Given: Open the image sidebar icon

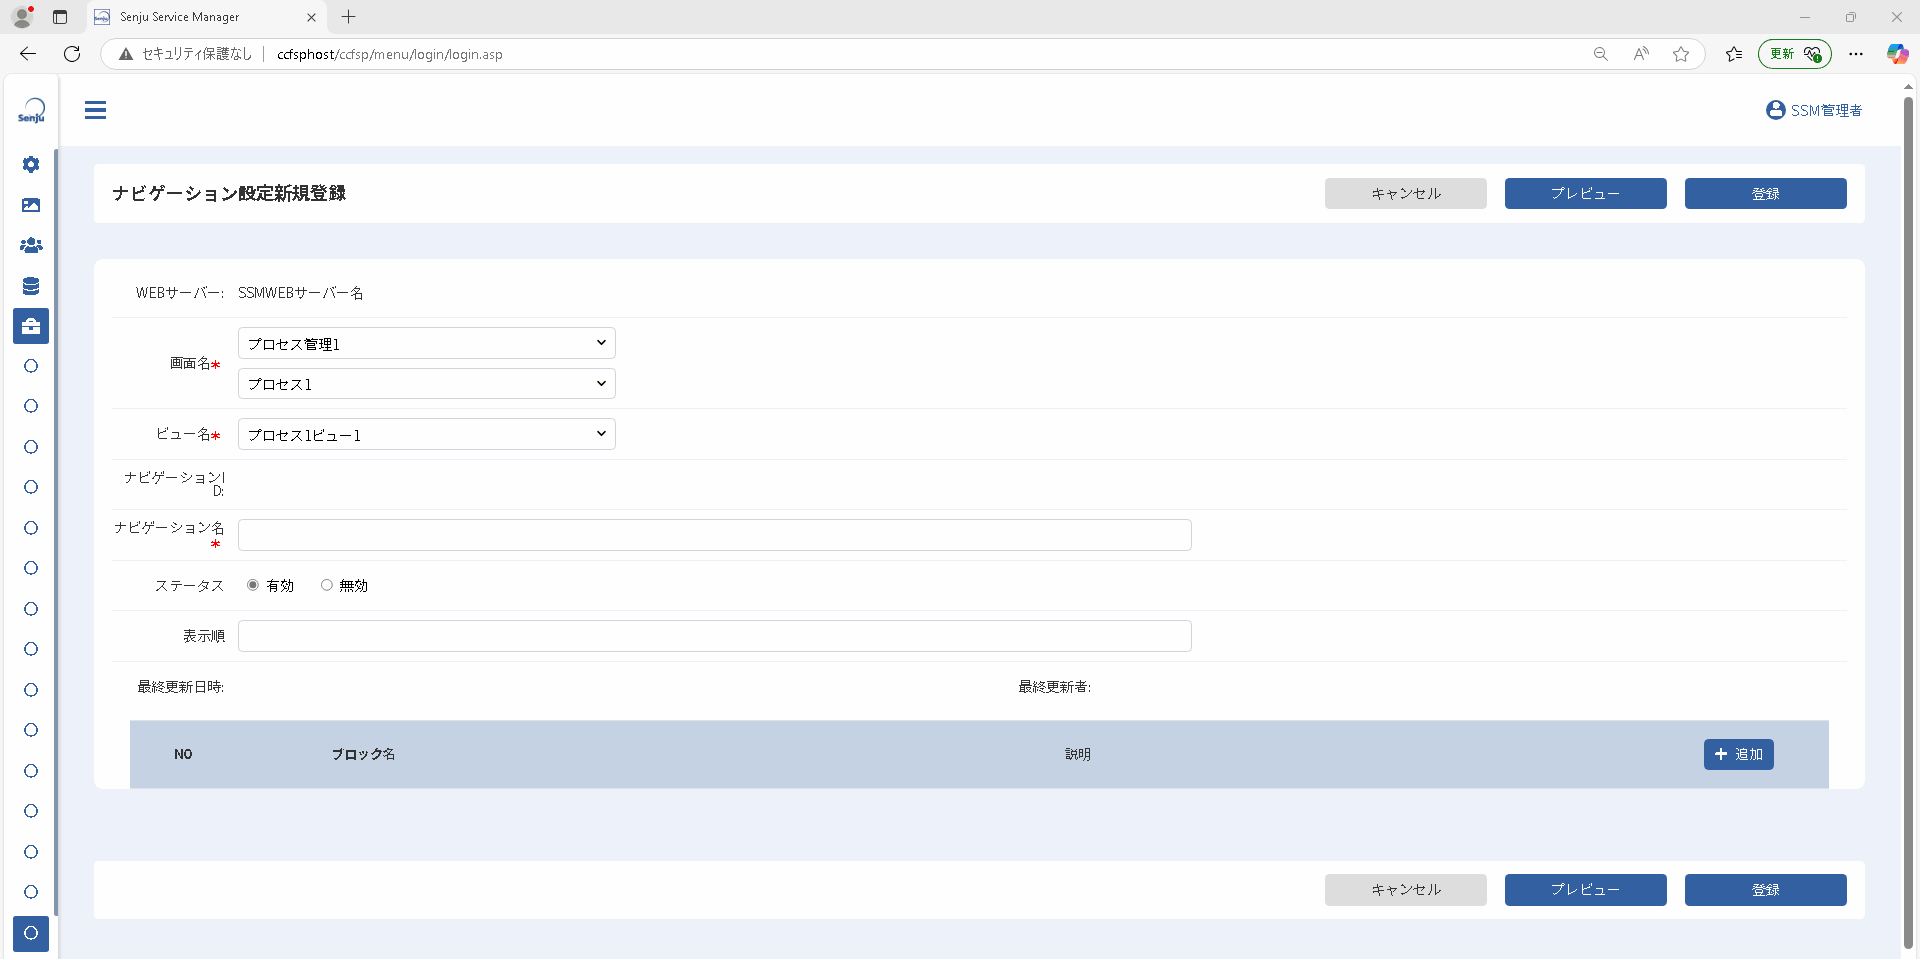Looking at the screenshot, I should pos(31,205).
